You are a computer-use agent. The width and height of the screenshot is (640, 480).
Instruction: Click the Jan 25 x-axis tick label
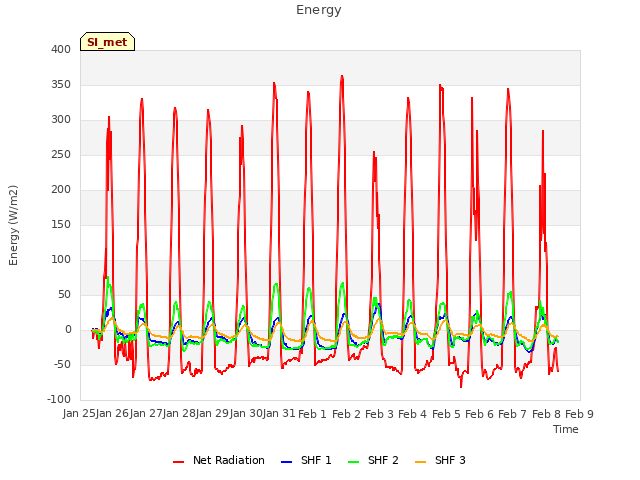[79, 414]
